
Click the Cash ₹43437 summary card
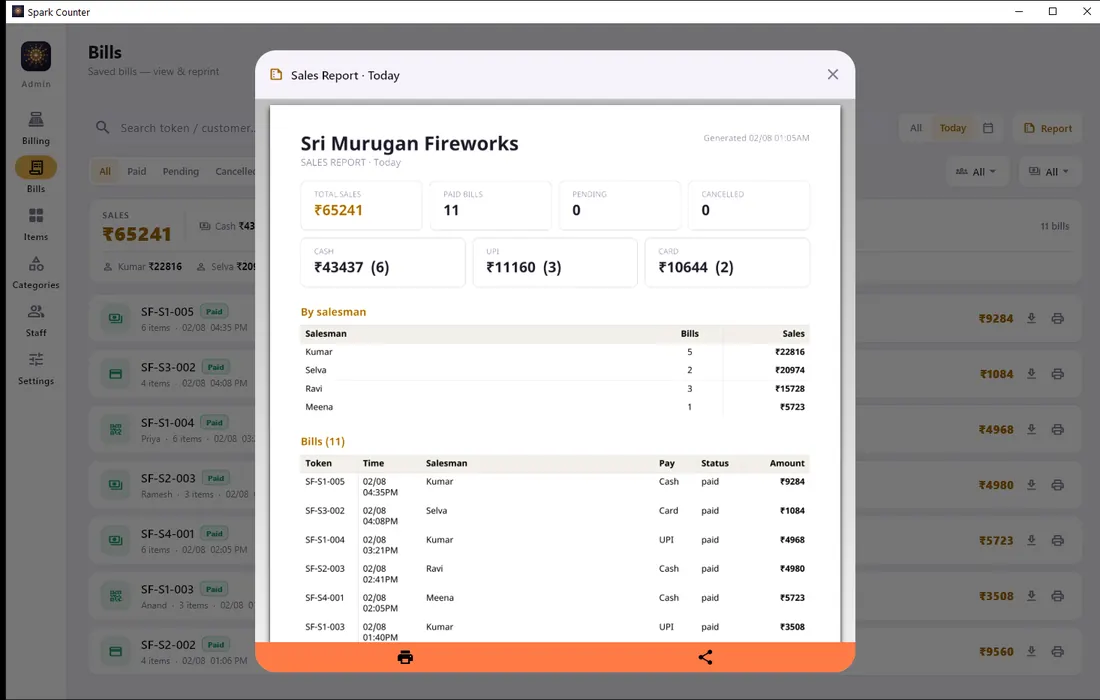(x=382, y=262)
